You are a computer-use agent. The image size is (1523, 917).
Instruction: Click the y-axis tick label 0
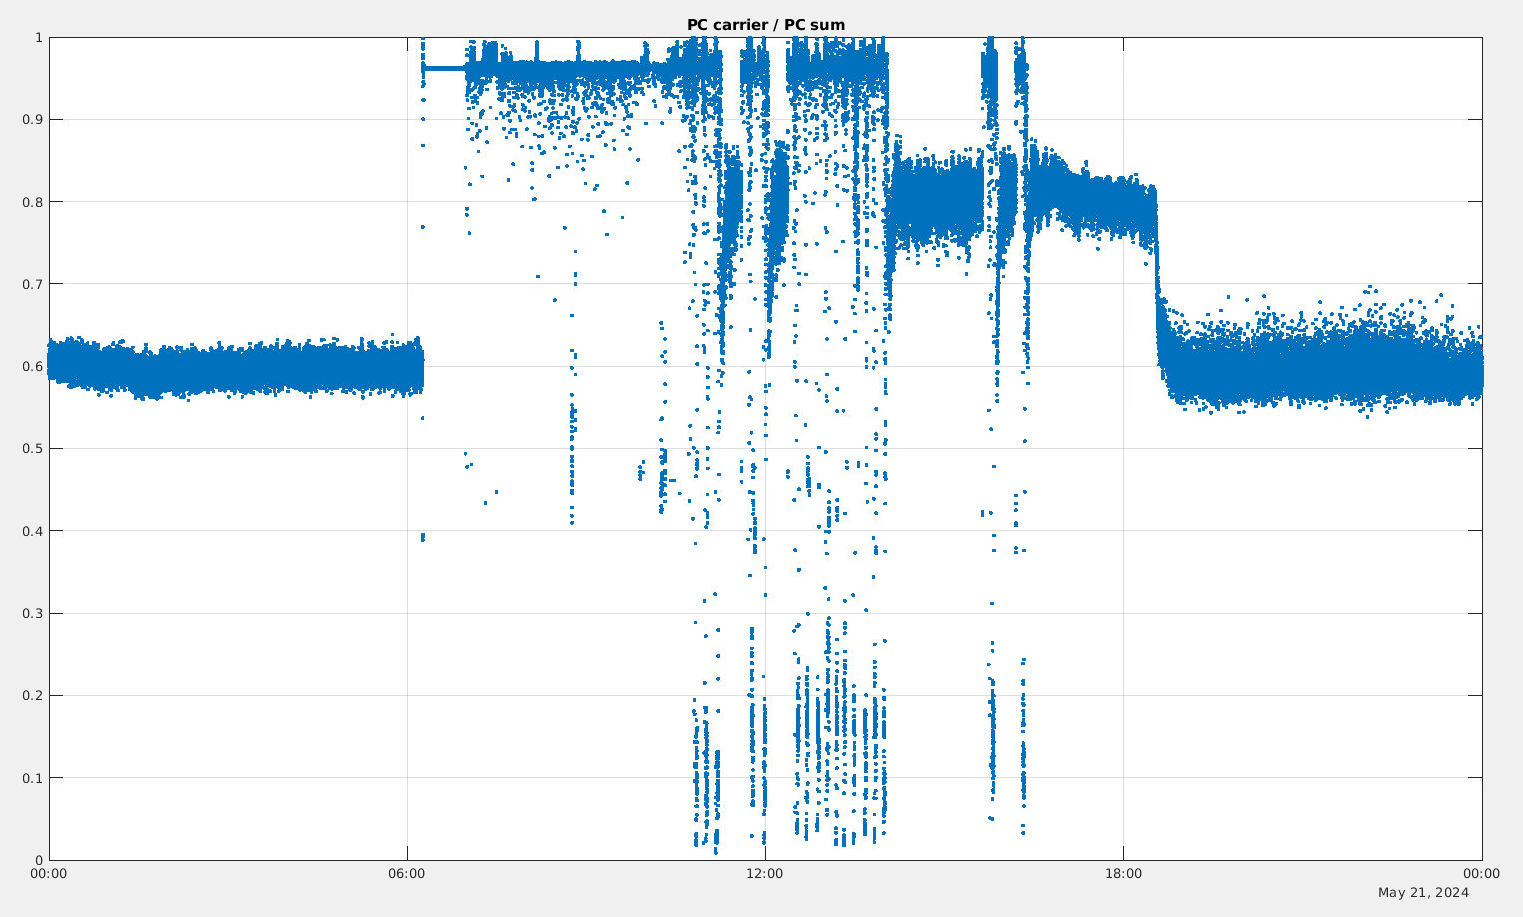point(39,860)
